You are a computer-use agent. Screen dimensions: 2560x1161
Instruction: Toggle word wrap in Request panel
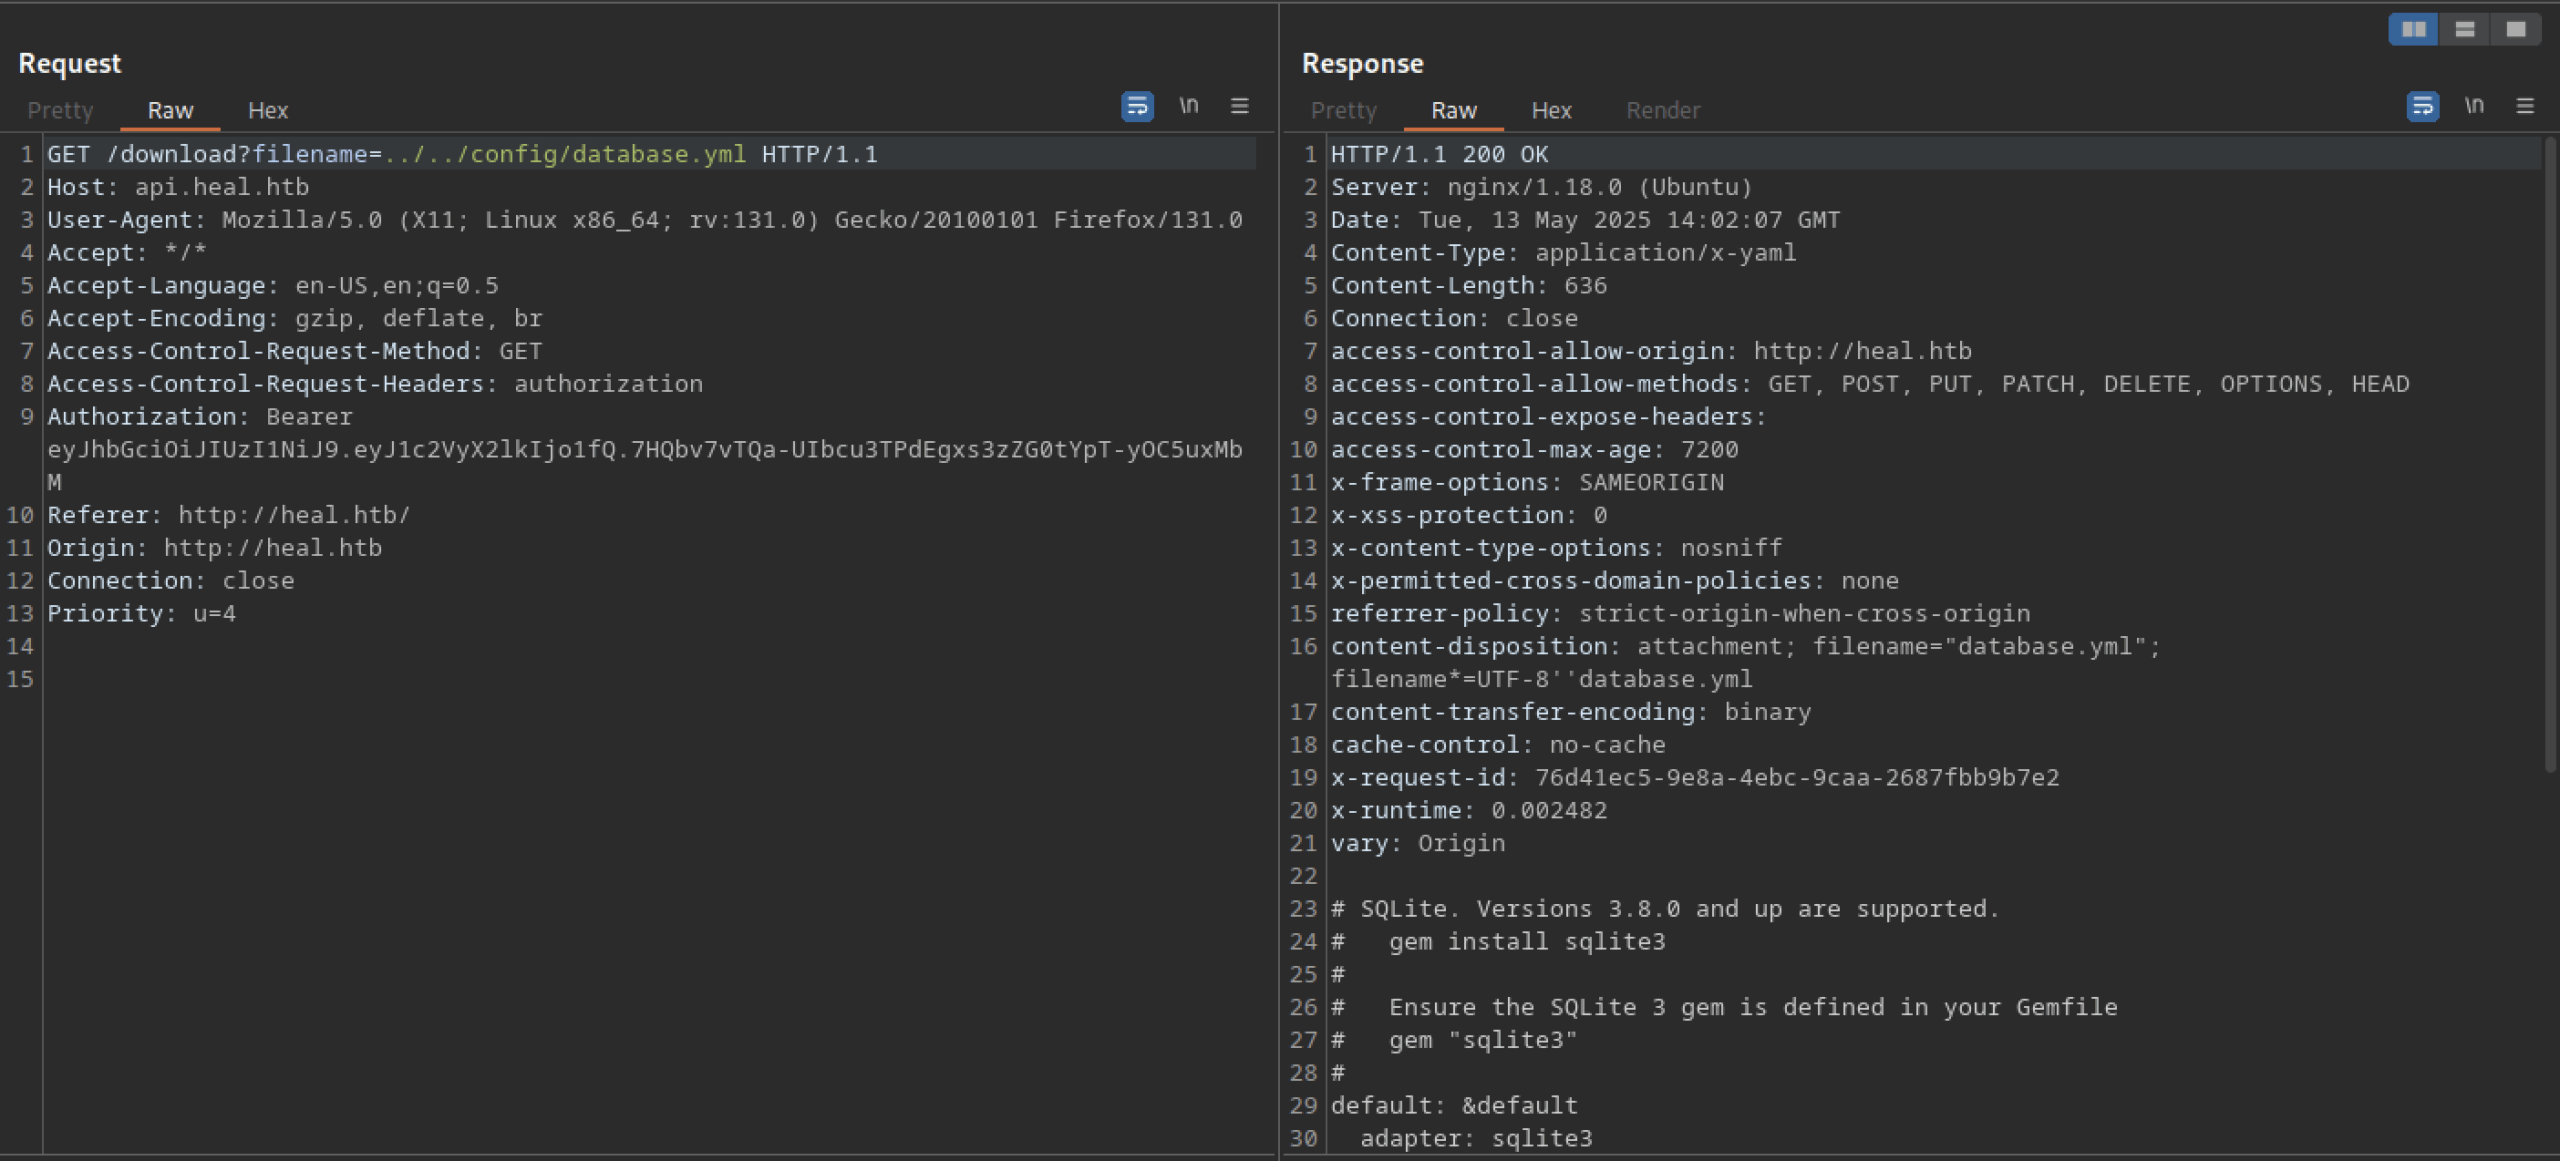click(1137, 106)
